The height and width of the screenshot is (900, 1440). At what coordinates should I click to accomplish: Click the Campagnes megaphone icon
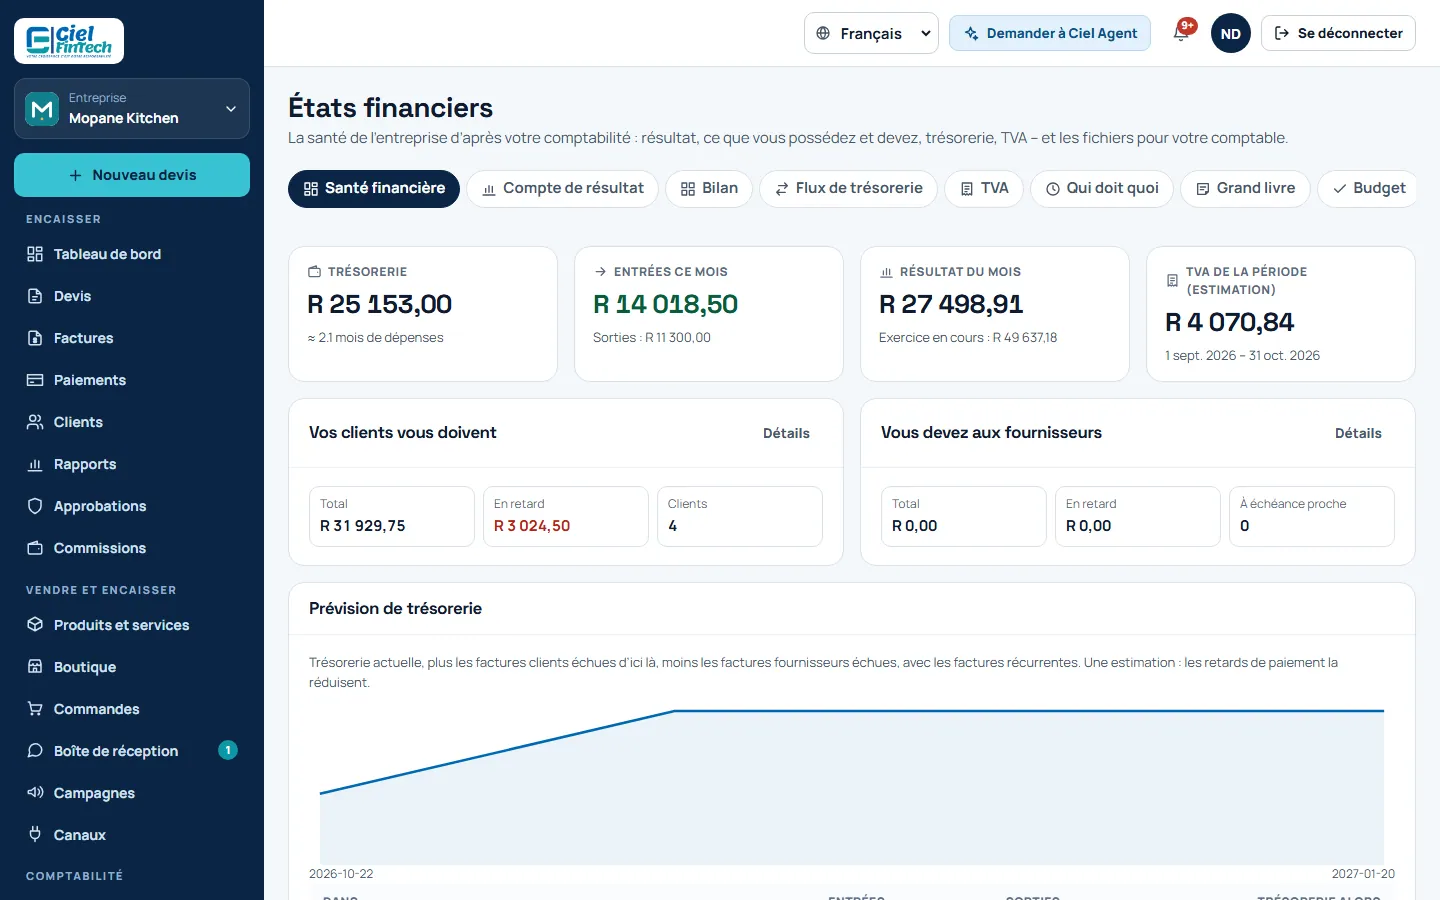point(35,793)
